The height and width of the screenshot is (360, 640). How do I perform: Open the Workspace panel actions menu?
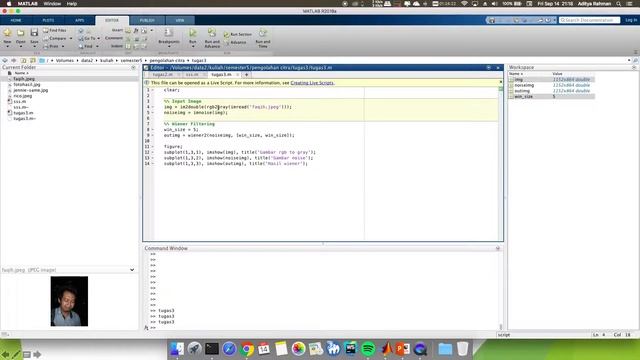coord(634,67)
